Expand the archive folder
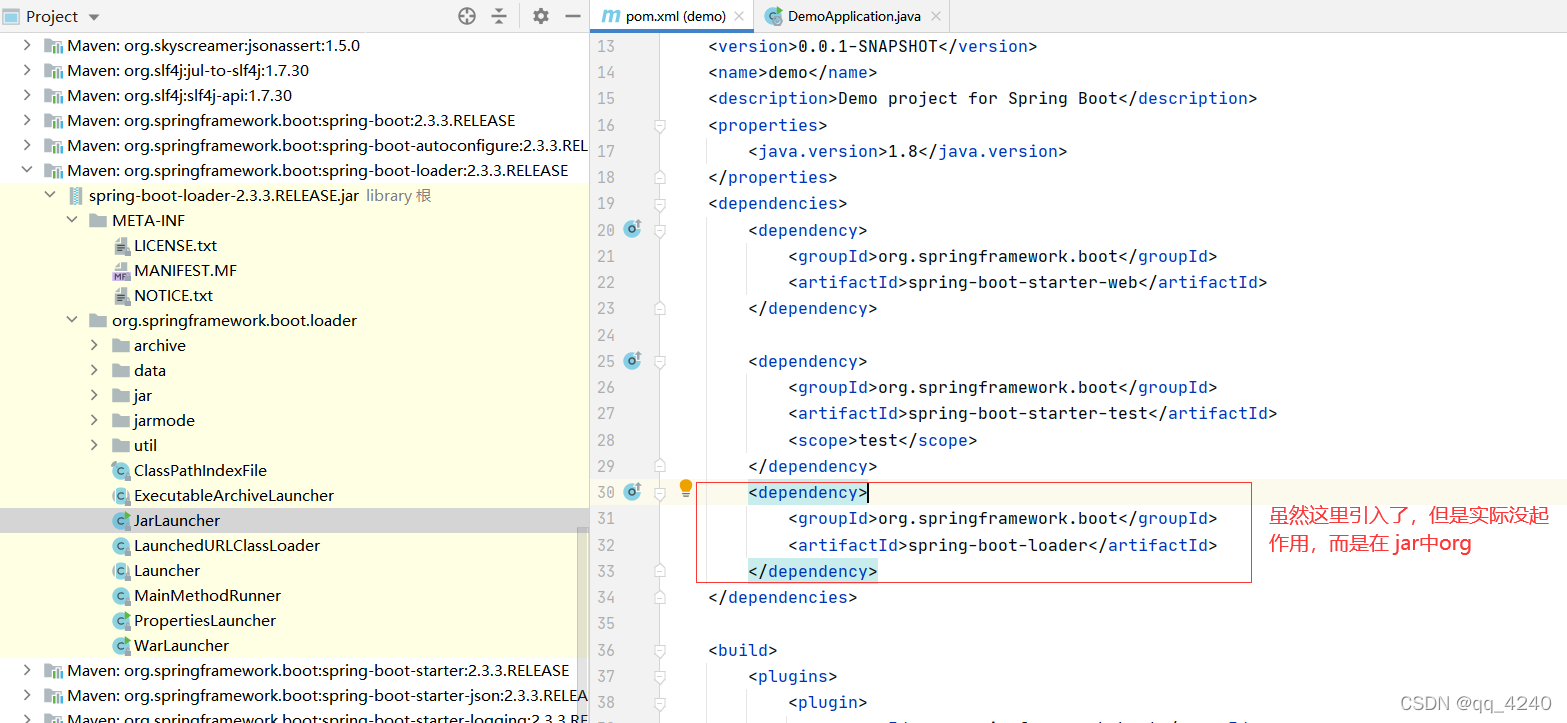The width and height of the screenshot is (1567, 723). (x=94, y=346)
